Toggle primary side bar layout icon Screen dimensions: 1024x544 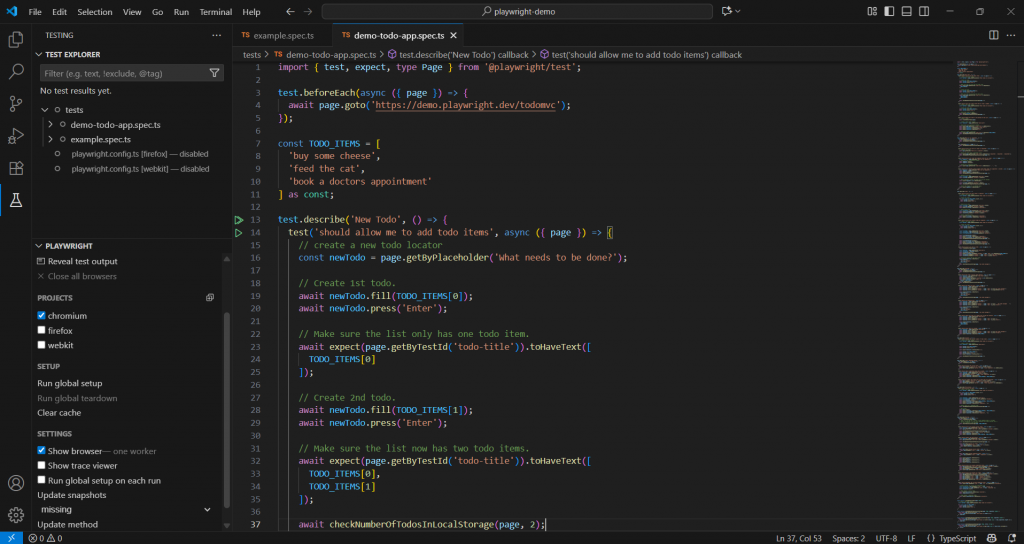889,11
